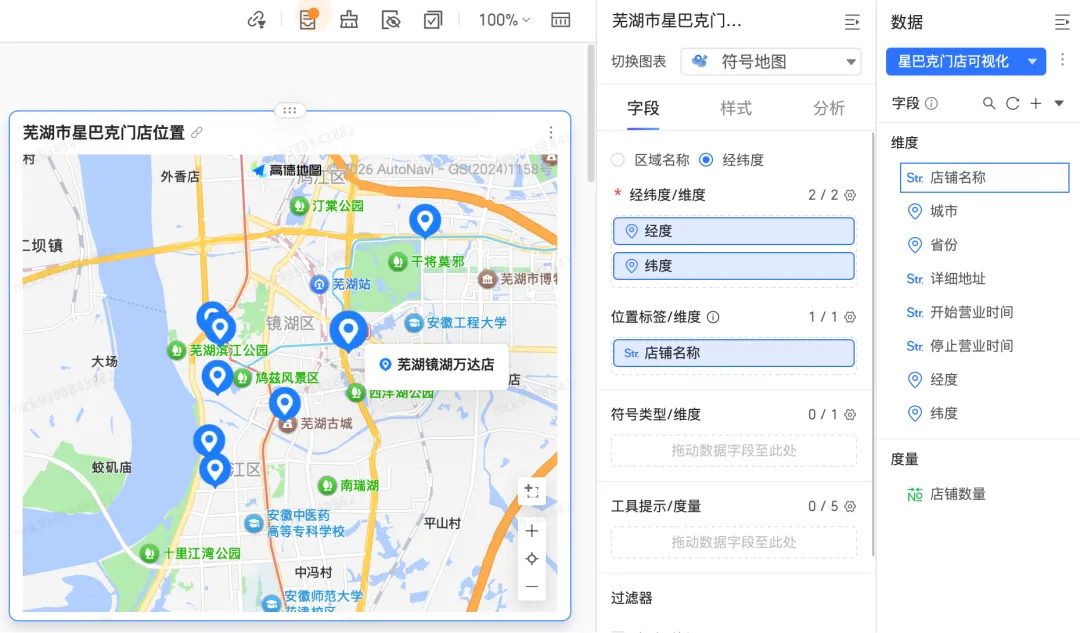Click the chart drag handle at top

[289, 110]
